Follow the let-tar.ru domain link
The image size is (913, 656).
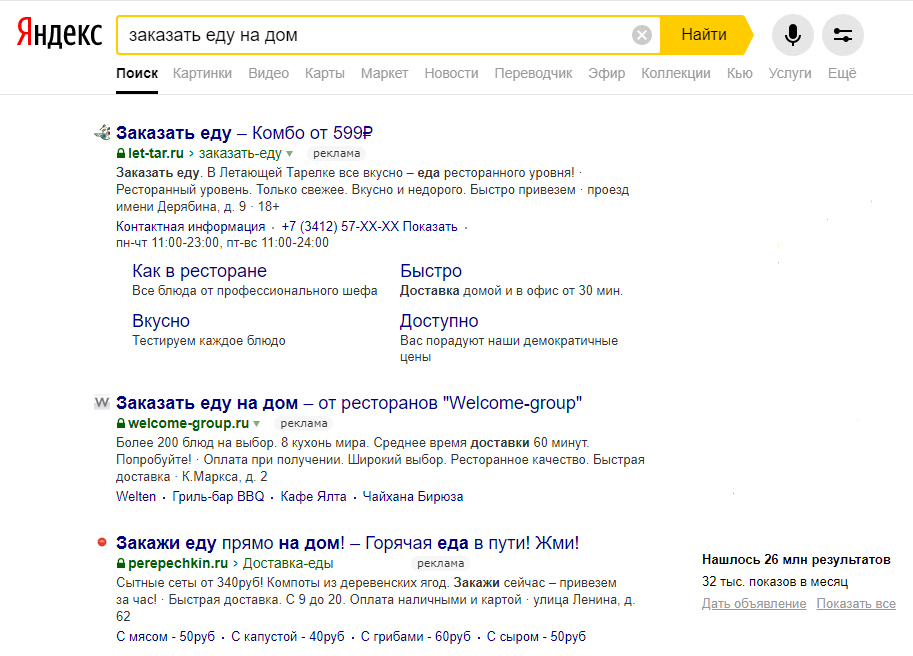[x=155, y=154]
